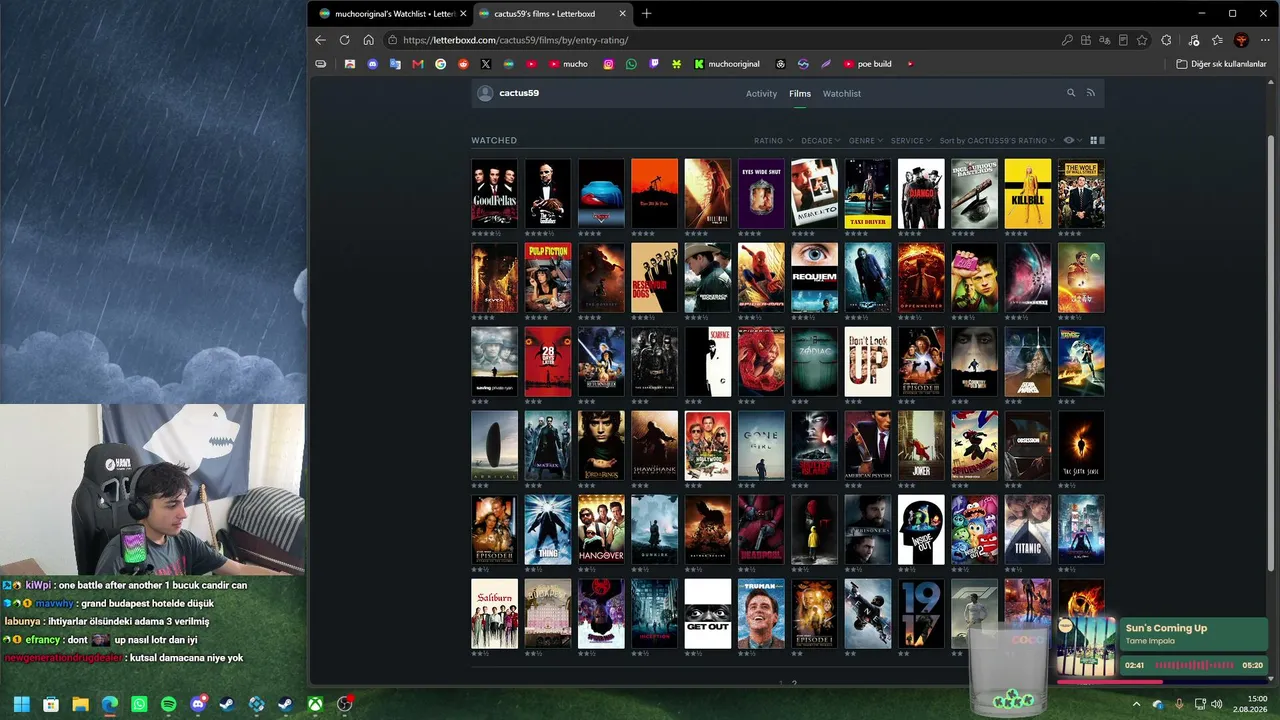Open the Don't Look Up poster
Screen dimensions: 1280x720
point(868,361)
